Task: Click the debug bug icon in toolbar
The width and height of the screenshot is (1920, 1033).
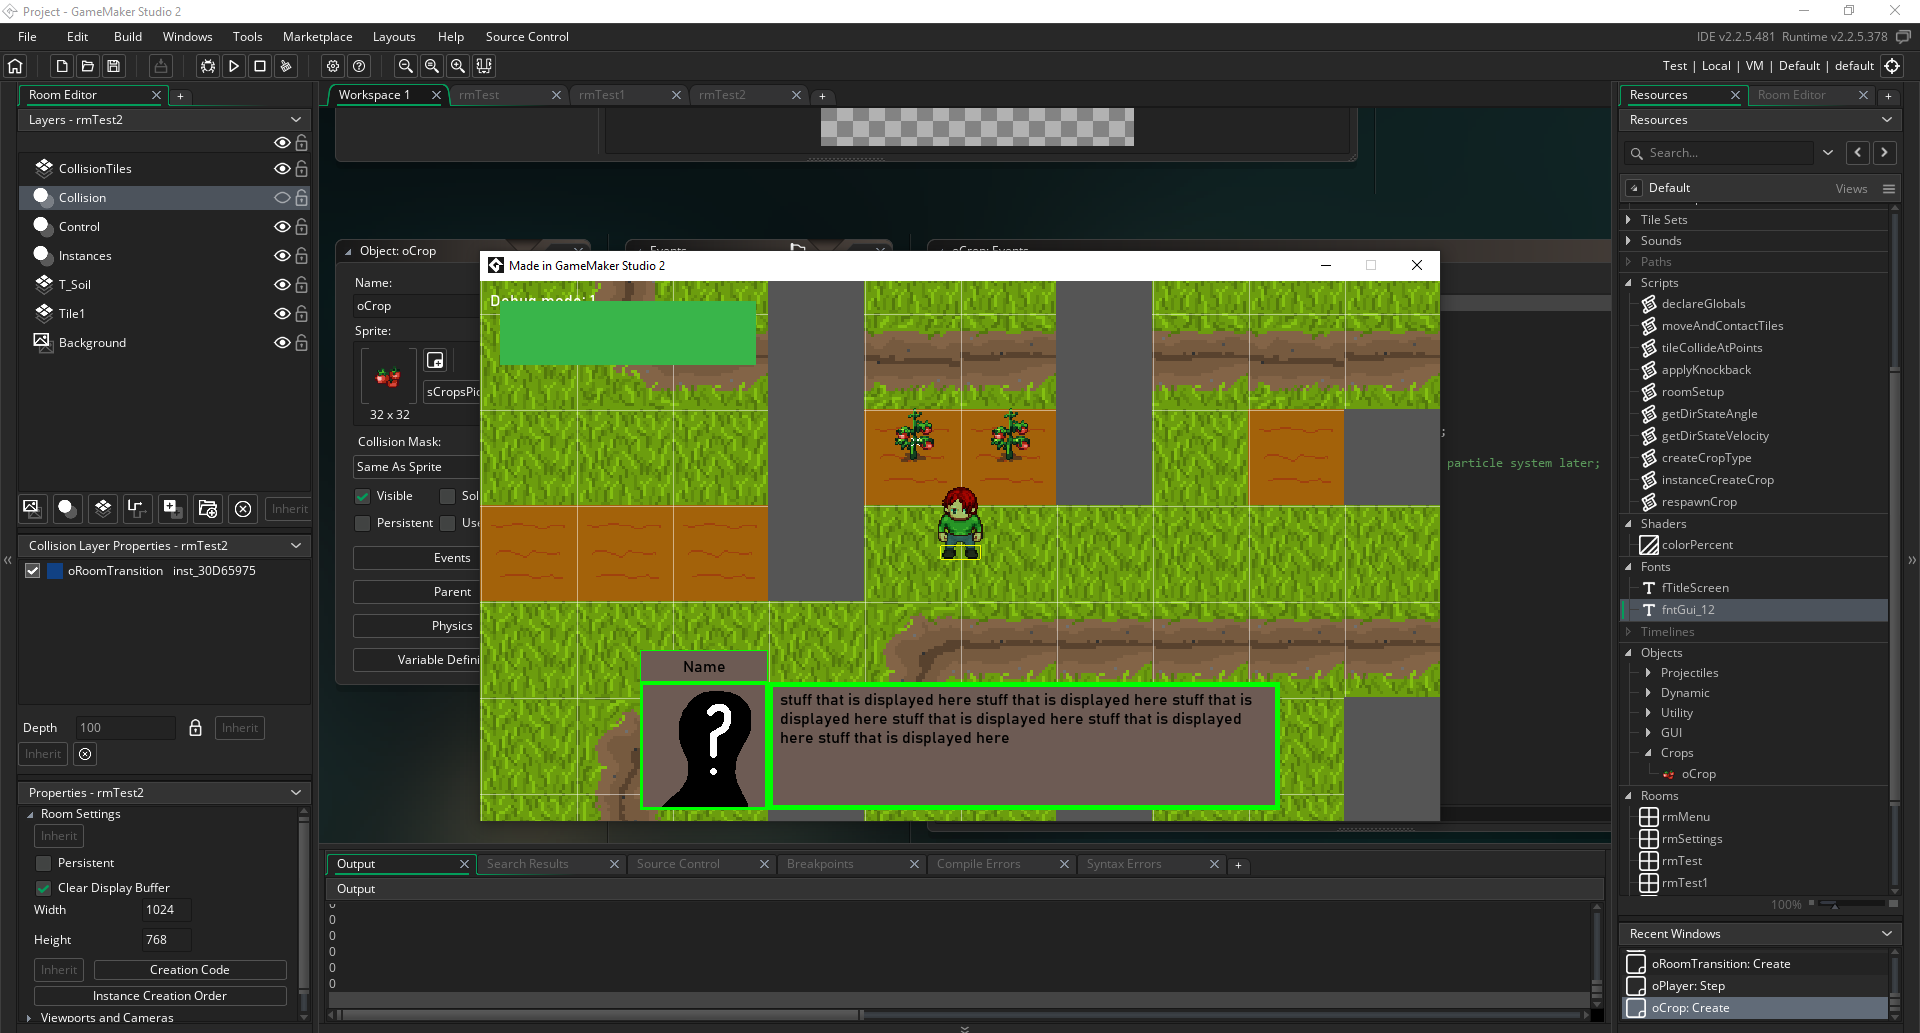Action: pos(207,66)
